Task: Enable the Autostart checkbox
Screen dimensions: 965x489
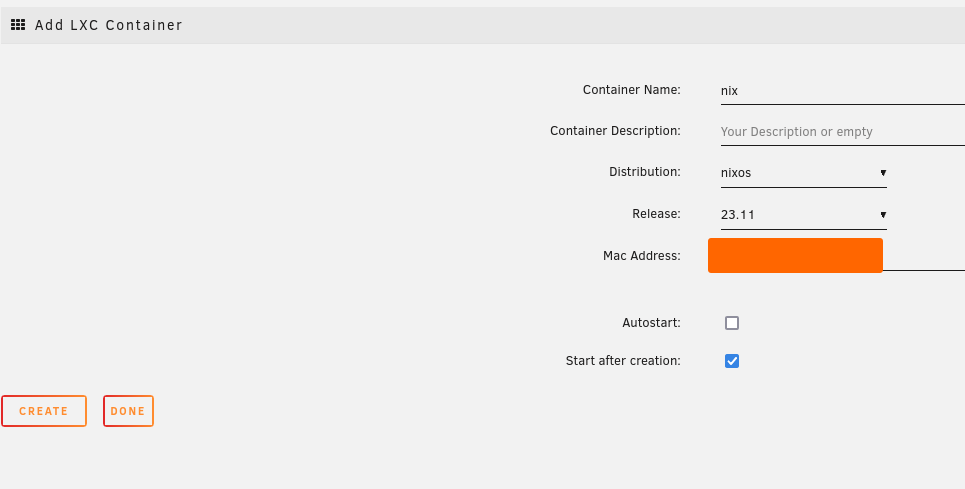Action: [x=732, y=323]
